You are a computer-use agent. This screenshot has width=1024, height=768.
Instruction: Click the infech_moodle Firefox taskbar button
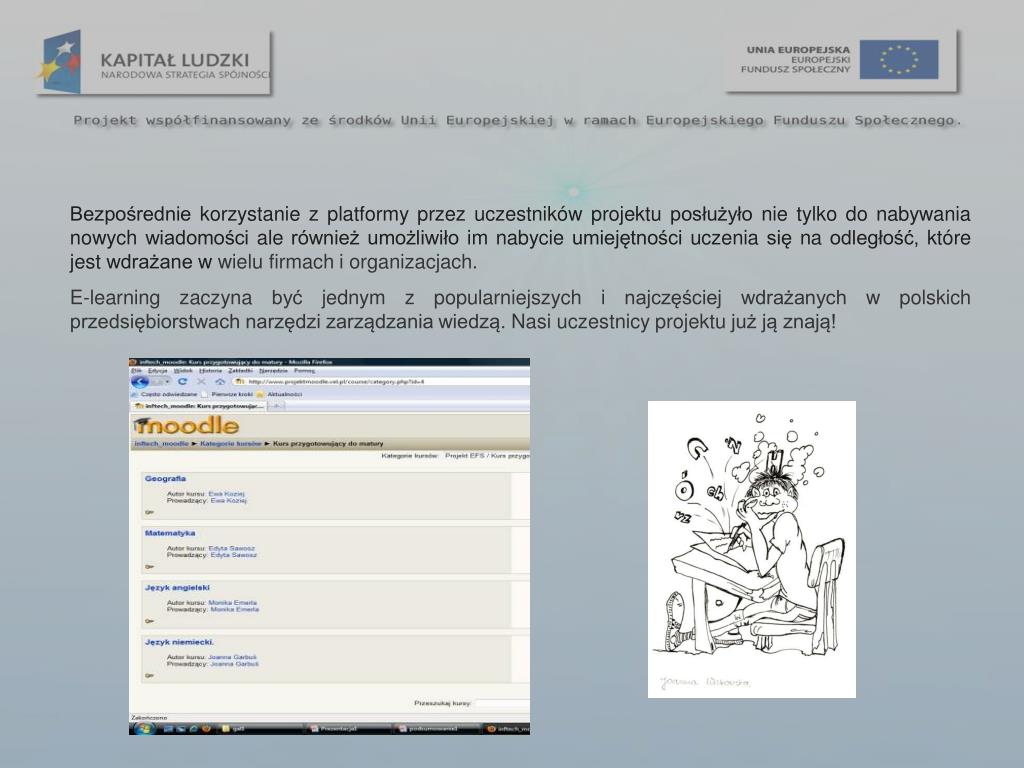point(507,729)
